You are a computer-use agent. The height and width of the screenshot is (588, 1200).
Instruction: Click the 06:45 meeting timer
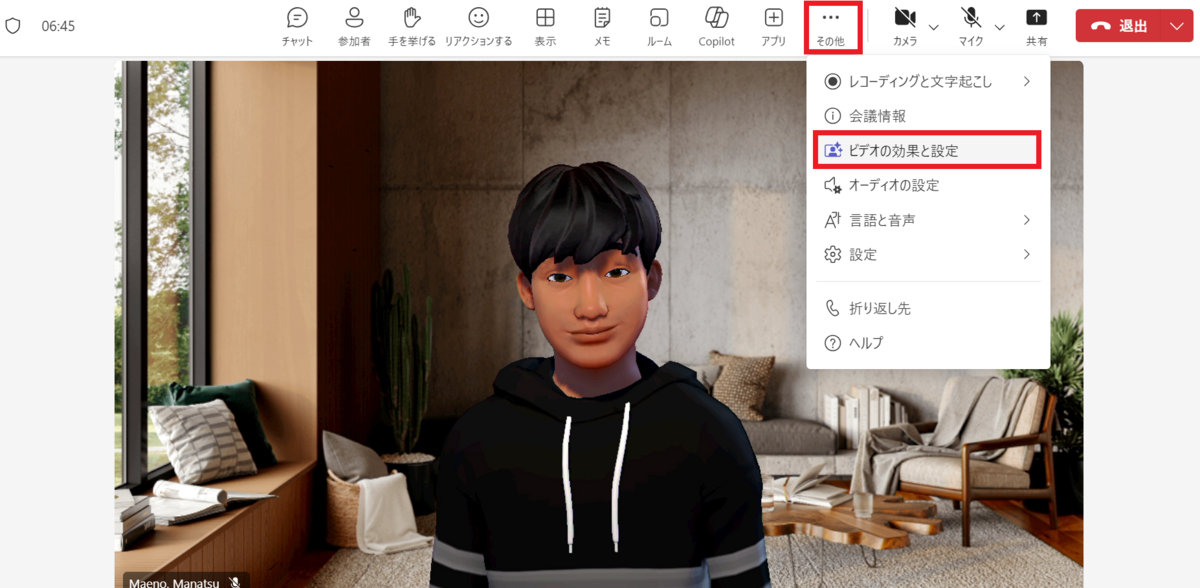click(58, 27)
